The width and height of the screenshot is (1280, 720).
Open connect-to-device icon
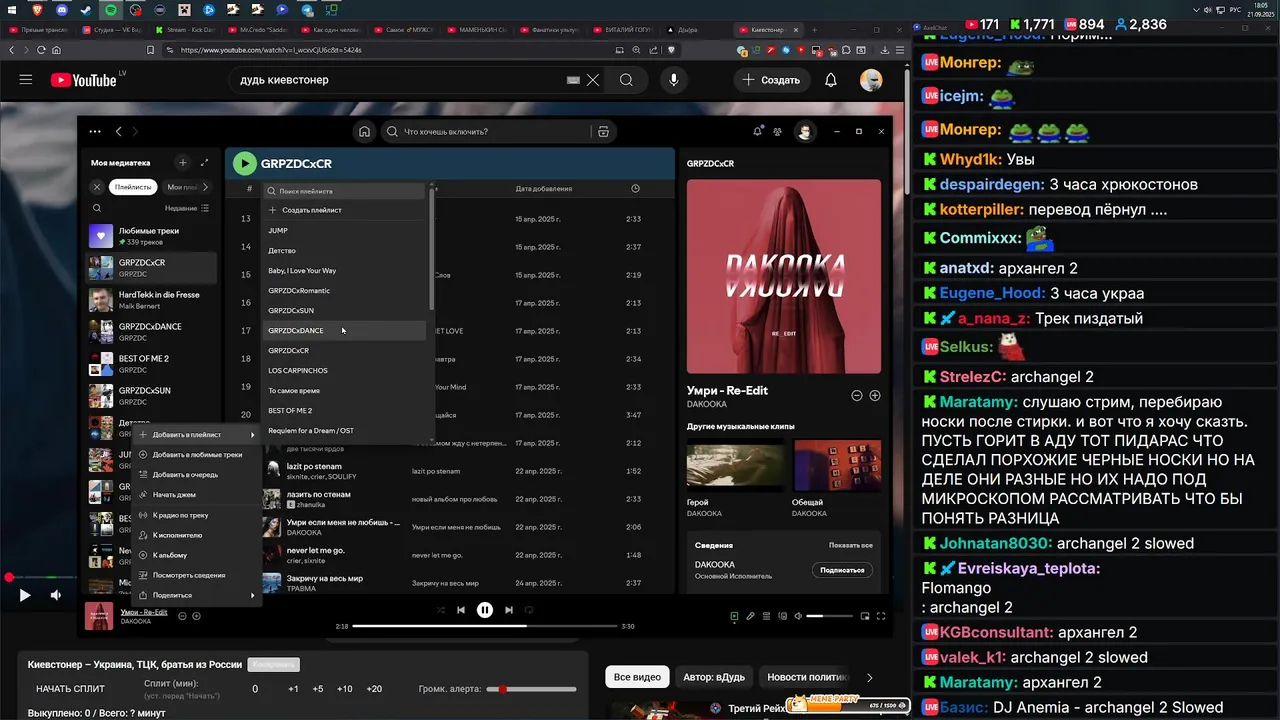click(x=781, y=616)
